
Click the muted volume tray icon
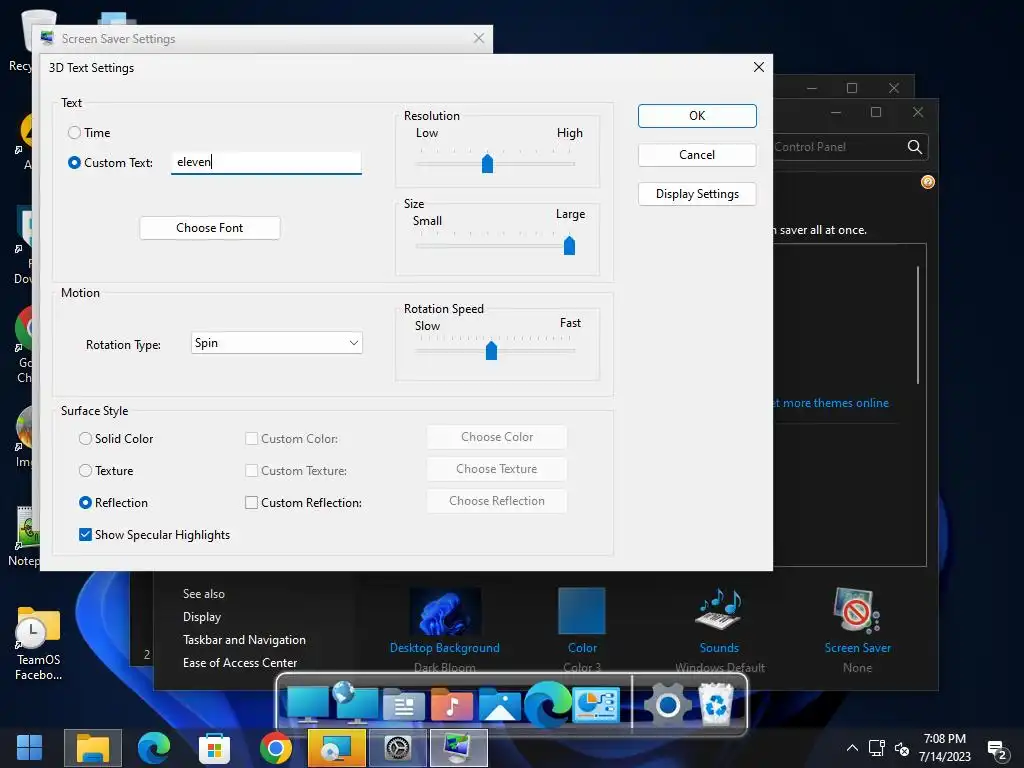(902, 748)
